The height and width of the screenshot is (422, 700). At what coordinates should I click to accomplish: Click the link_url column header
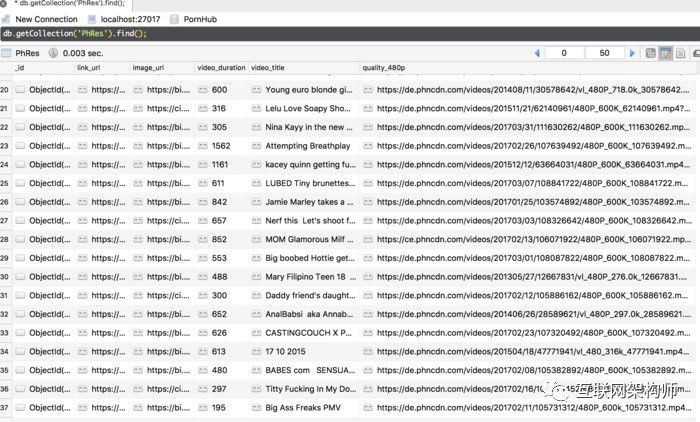coord(88,68)
